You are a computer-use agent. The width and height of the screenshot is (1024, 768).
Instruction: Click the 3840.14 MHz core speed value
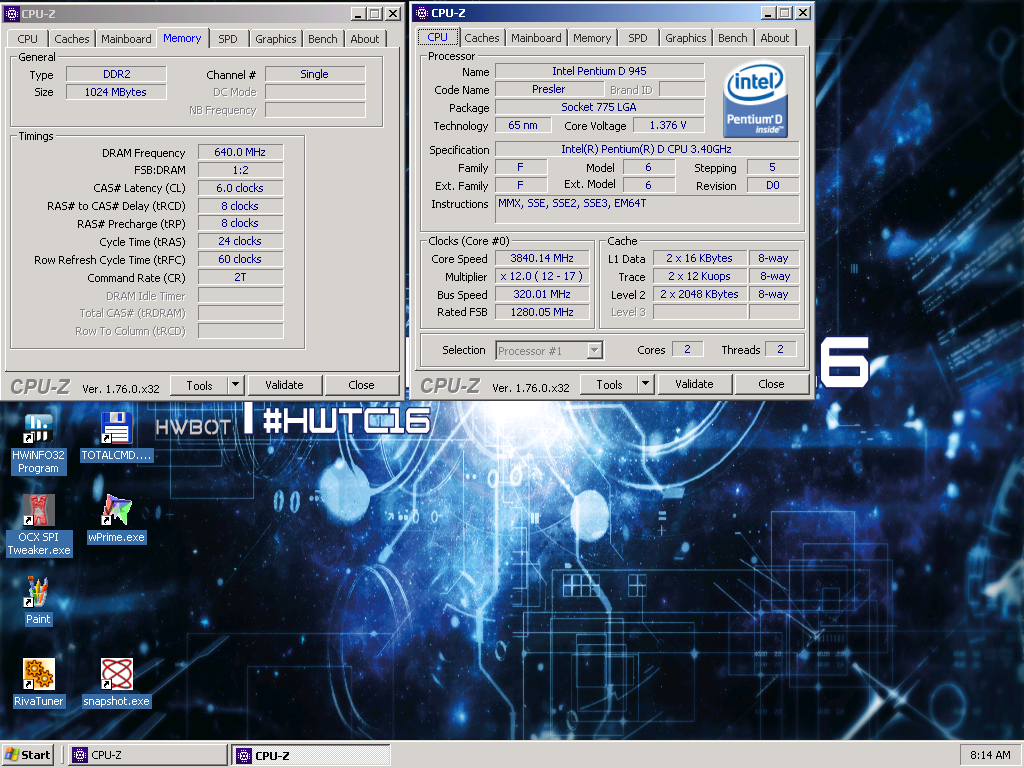tap(542, 259)
